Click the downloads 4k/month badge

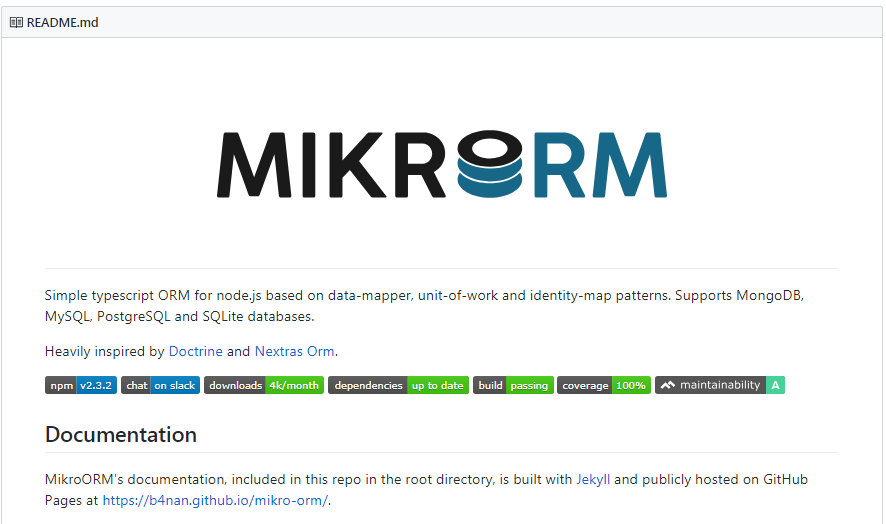tap(264, 386)
